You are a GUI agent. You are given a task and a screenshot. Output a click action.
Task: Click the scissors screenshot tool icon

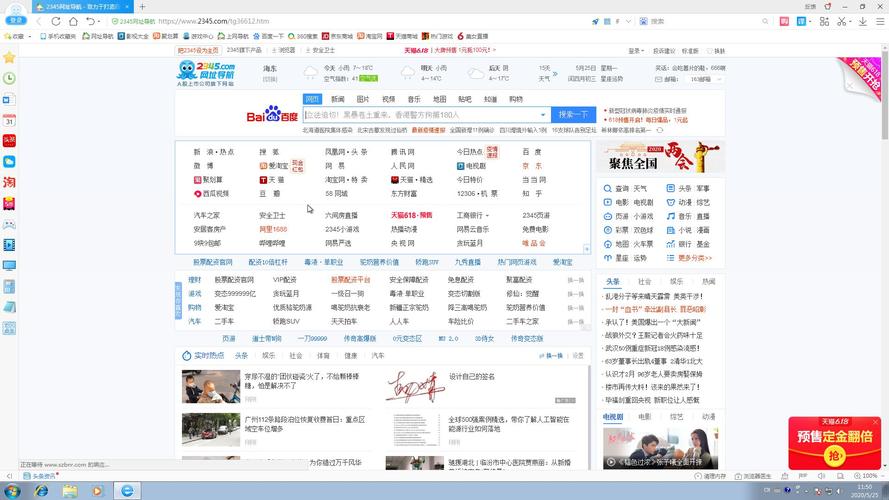click(841, 21)
